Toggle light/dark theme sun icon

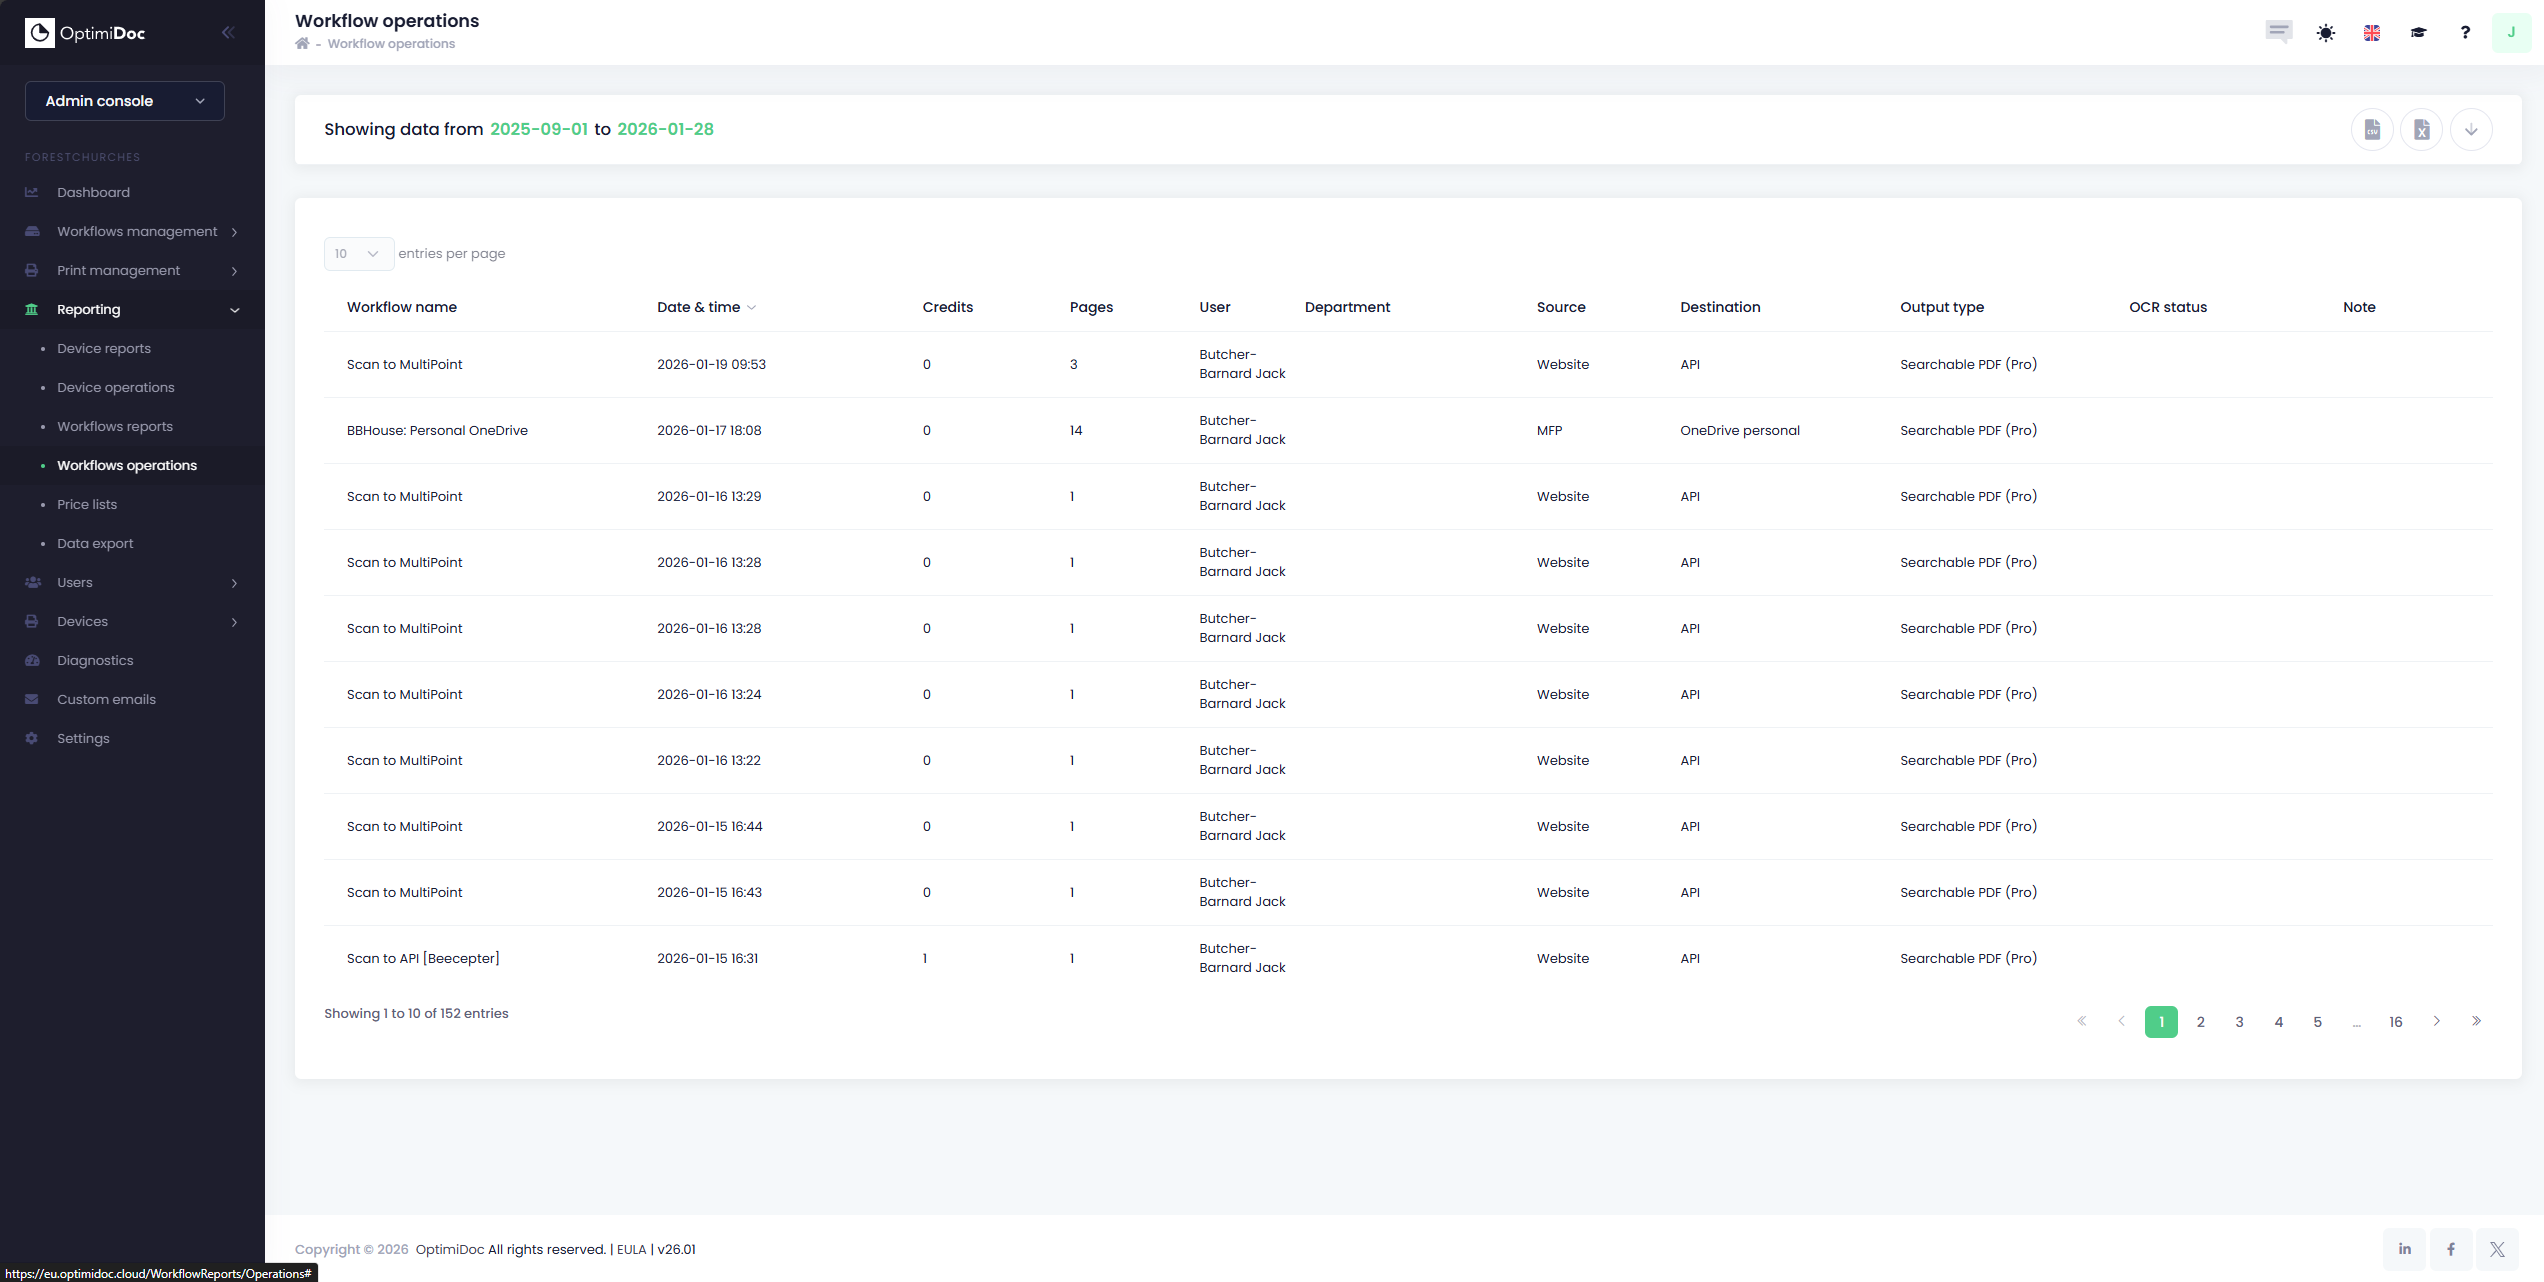tap(2326, 33)
